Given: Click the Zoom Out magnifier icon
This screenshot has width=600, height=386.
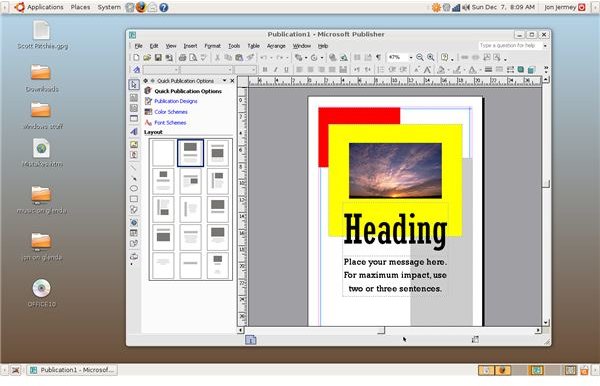Looking at the screenshot, I should [420, 57].
